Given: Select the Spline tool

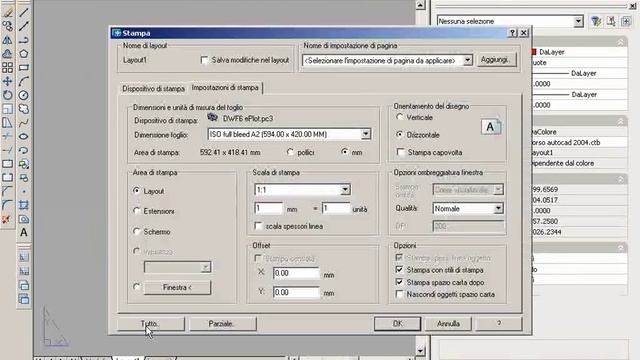Looking at the screenshot, I should pyautogui.click(x=24, y=122).
